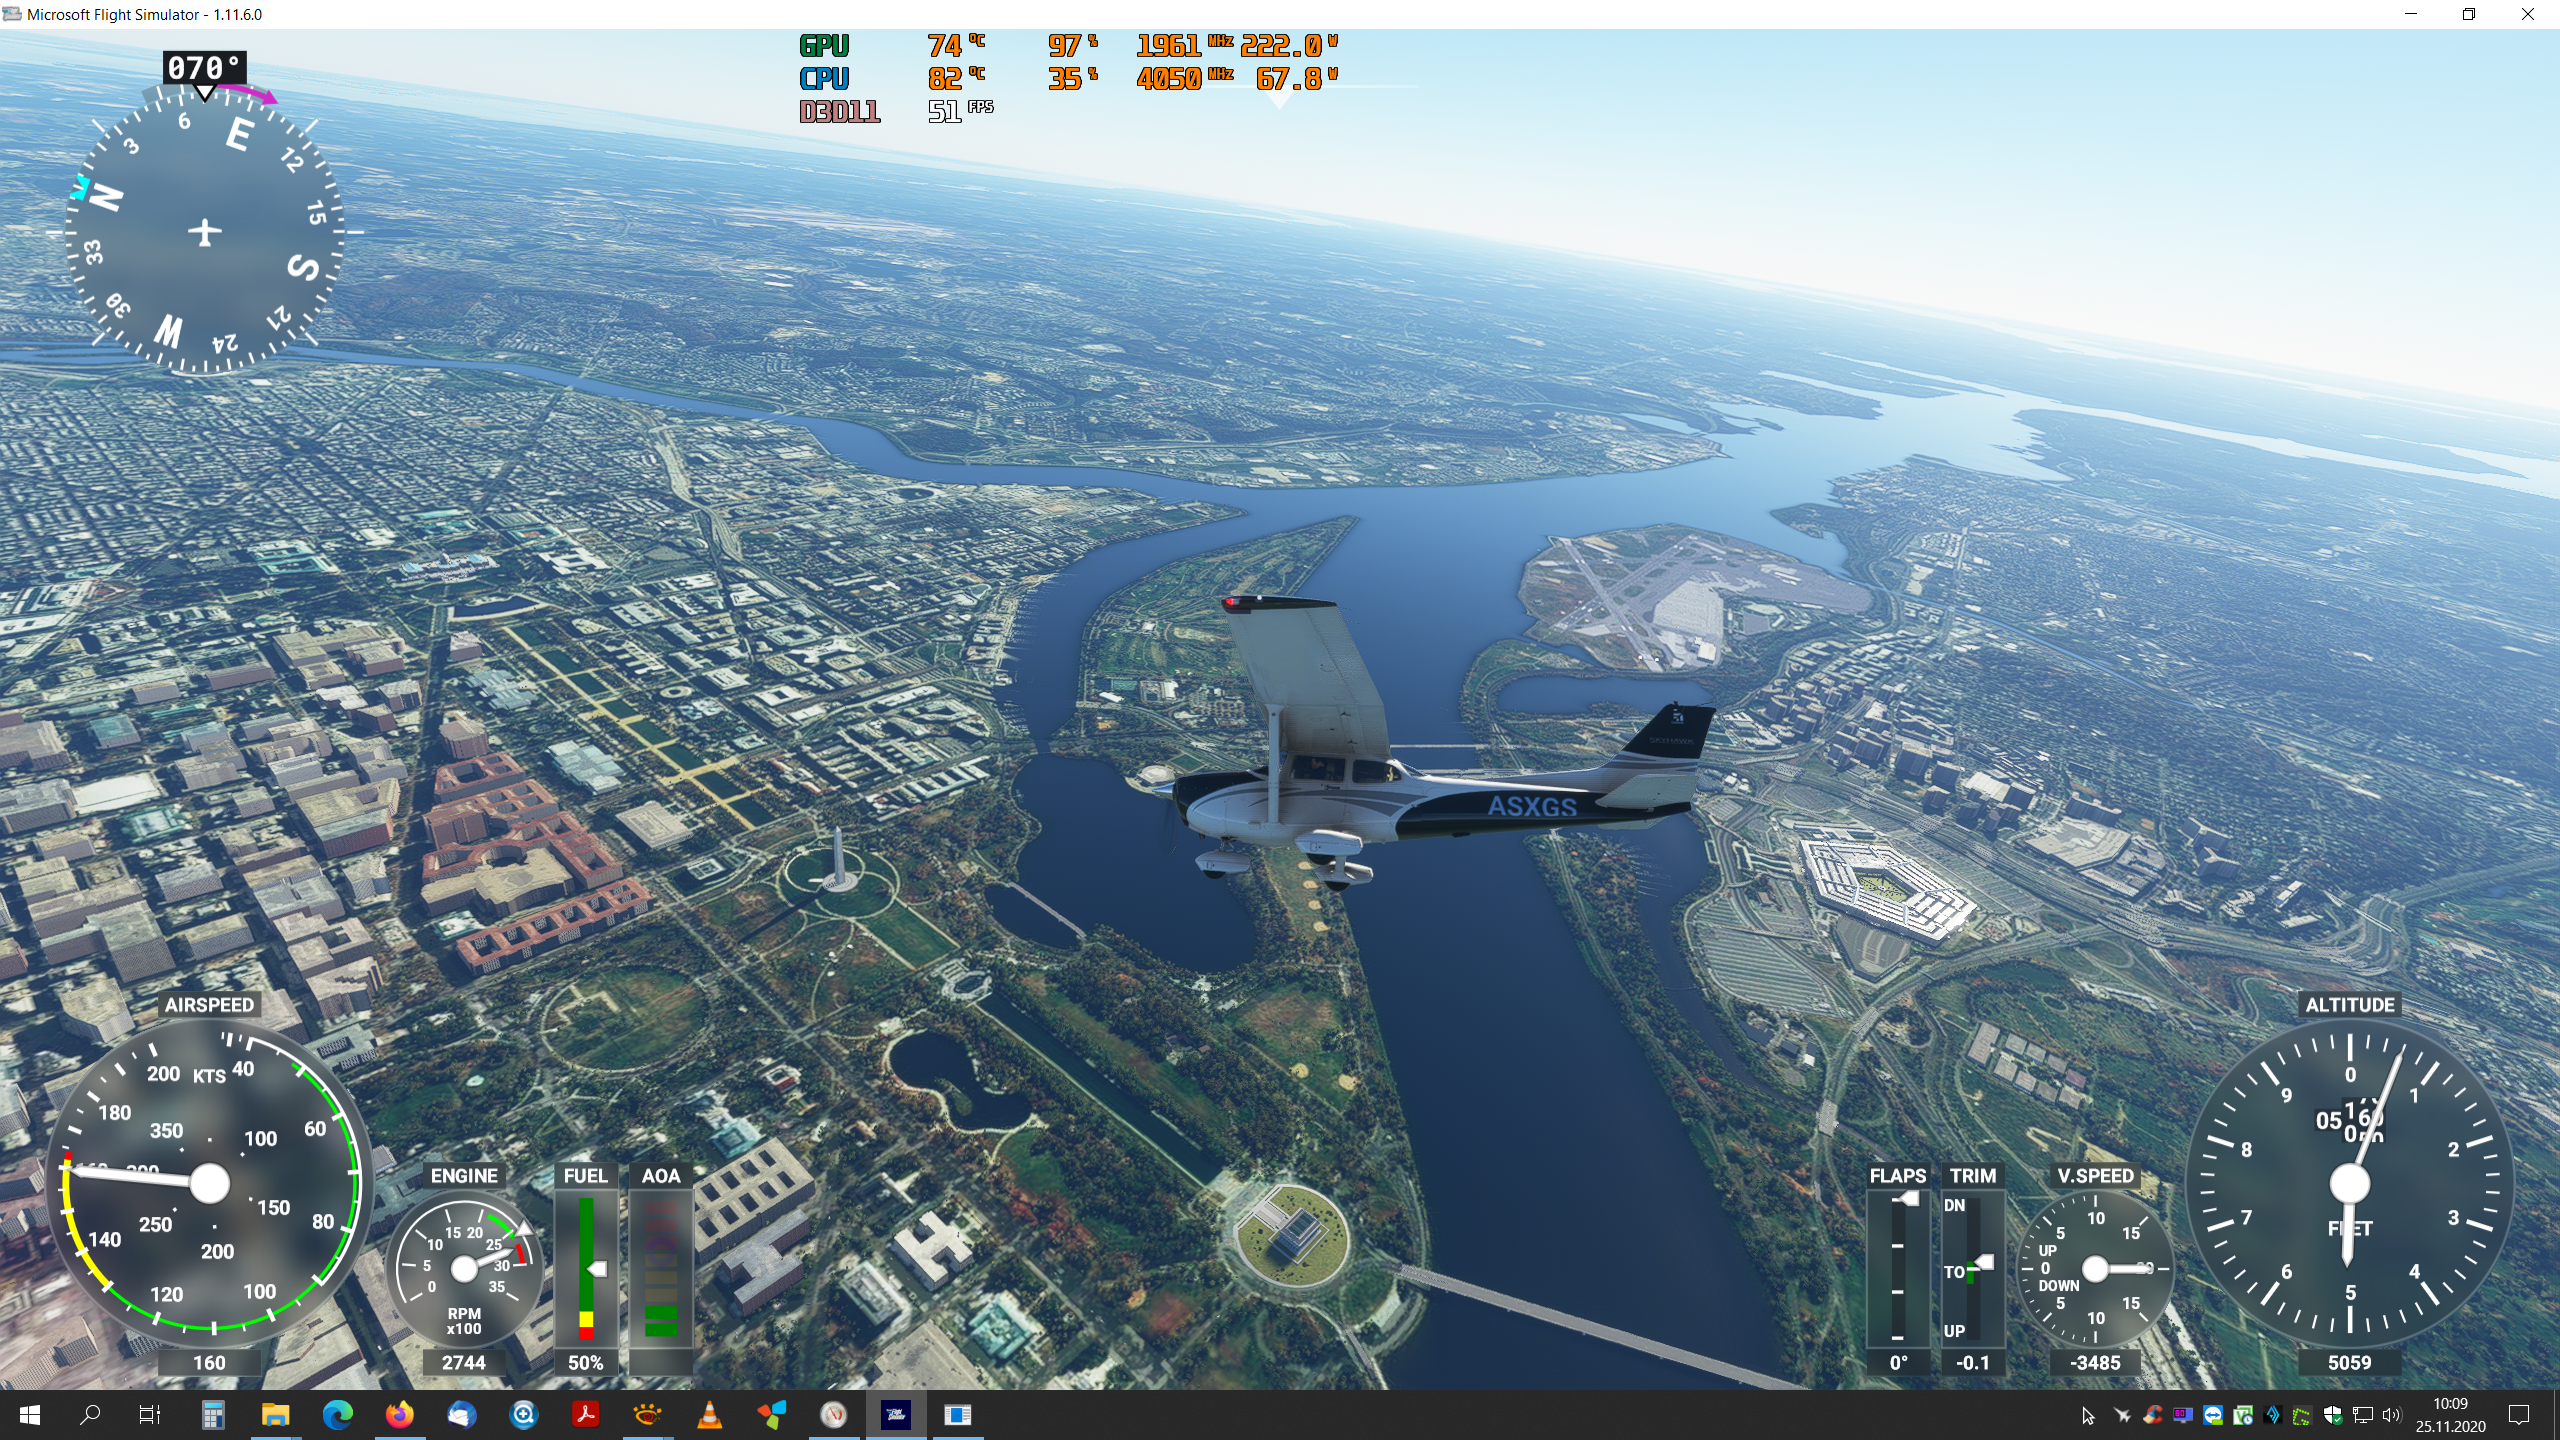The image size is (2560, 1440).
Task: Launch Microsoft Edge from the taskbar
Action: coord(338,1415)
